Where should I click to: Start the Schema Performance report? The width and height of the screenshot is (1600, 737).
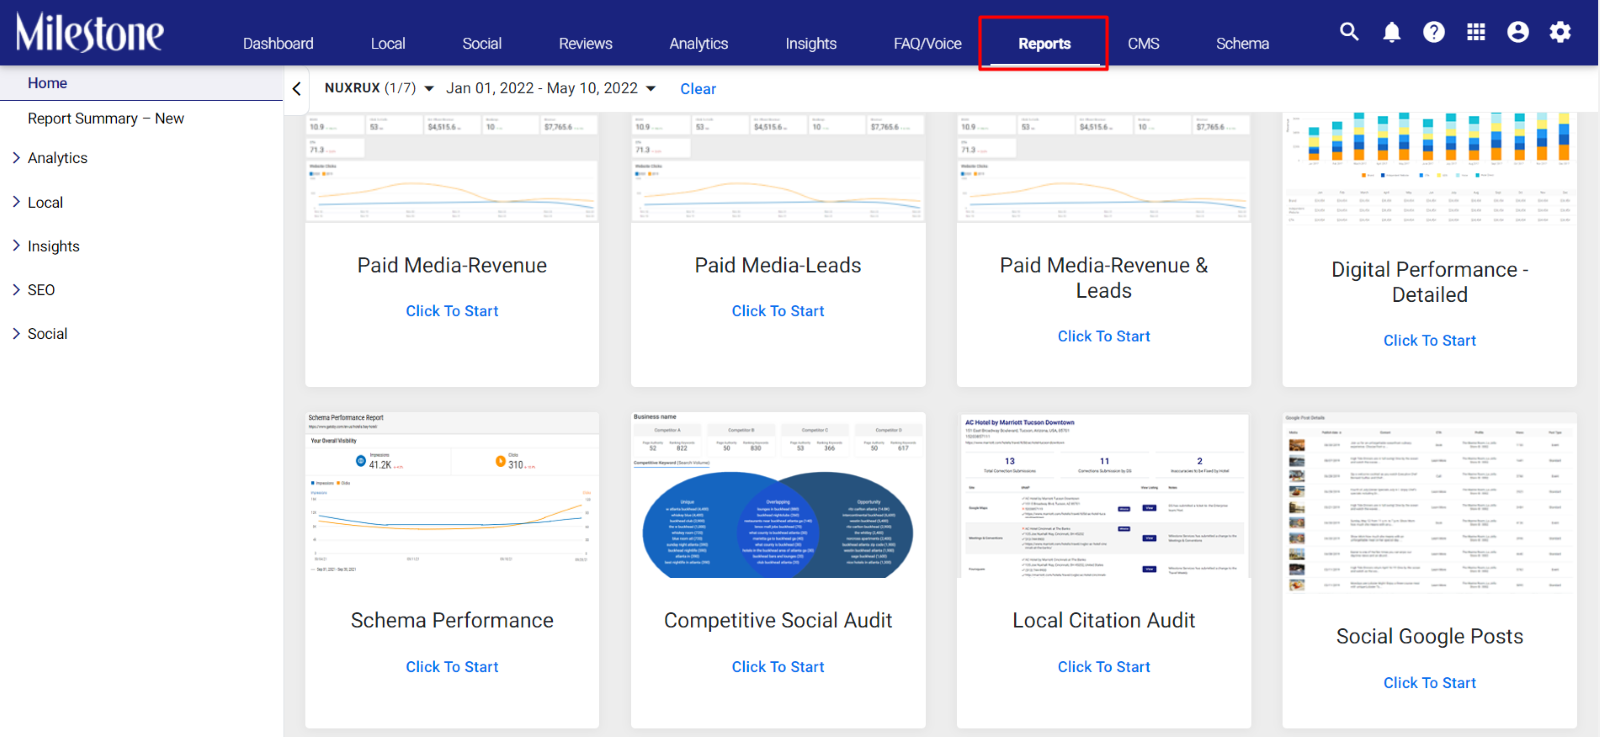pyautogui.click(x=452, y=667)
